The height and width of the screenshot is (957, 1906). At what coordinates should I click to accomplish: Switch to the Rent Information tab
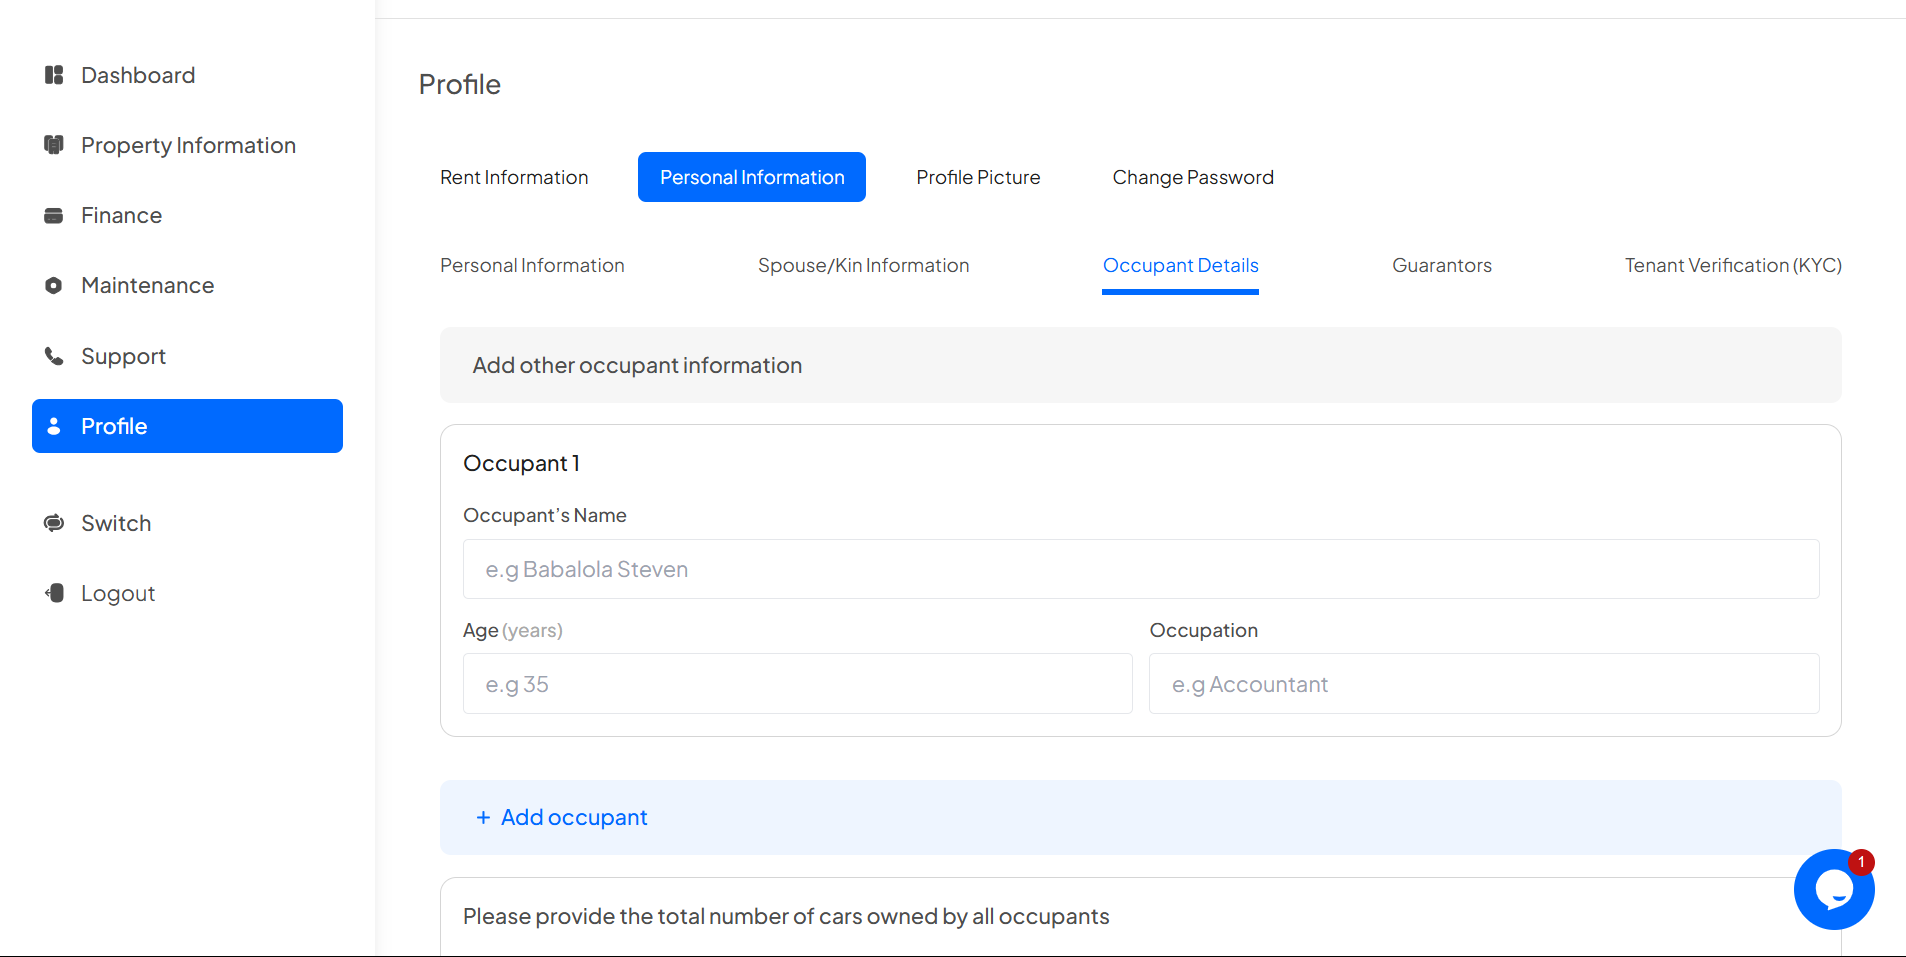[514, 177]
